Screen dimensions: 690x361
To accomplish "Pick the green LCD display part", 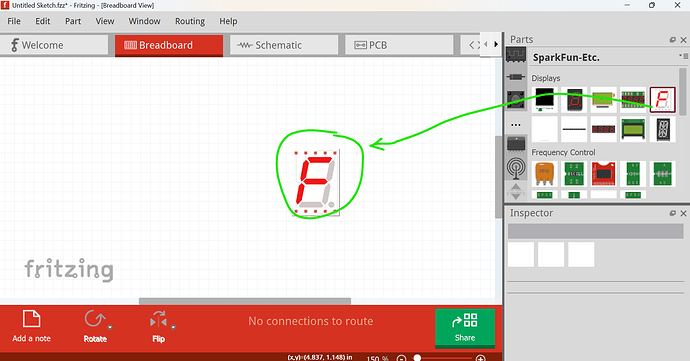I will click(x=633, y=129).
